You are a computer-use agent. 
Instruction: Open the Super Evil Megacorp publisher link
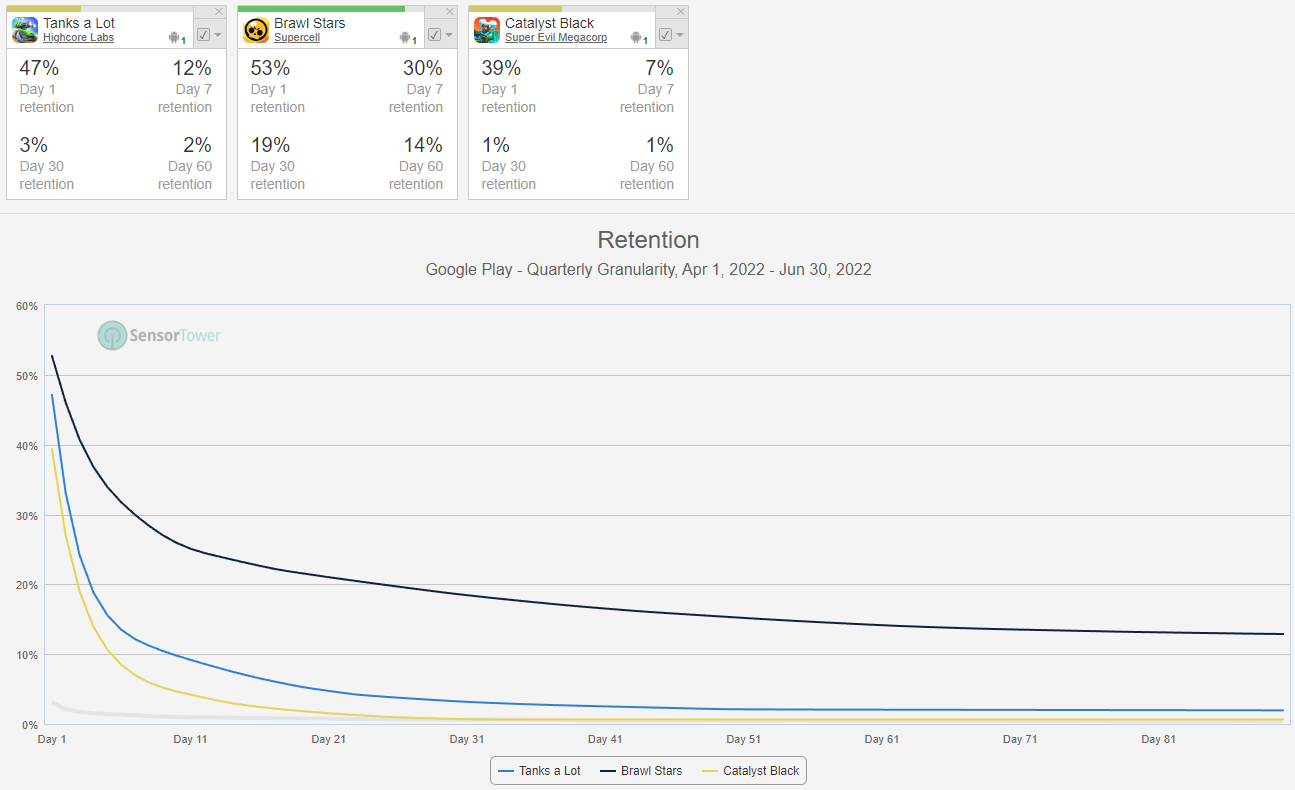[x=556, y=38]
